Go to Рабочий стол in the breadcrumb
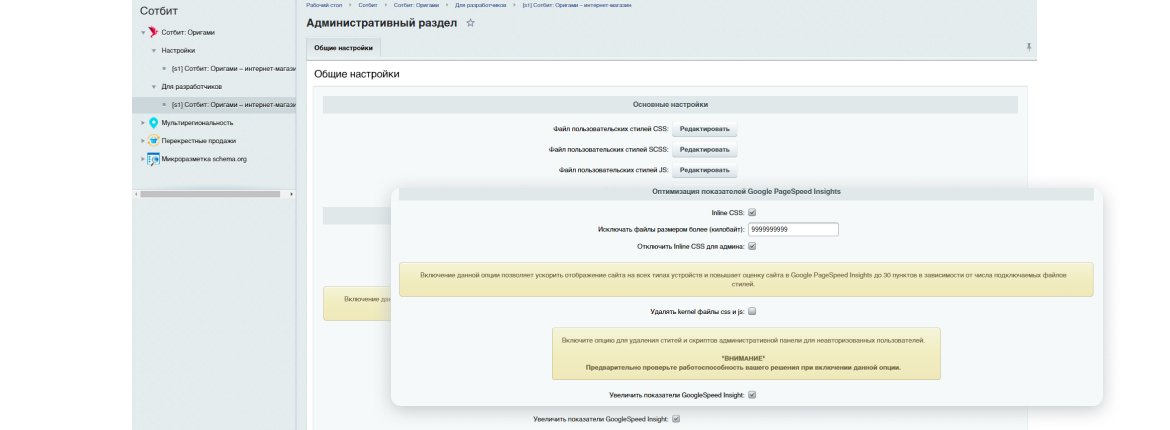 pos(324,5)
